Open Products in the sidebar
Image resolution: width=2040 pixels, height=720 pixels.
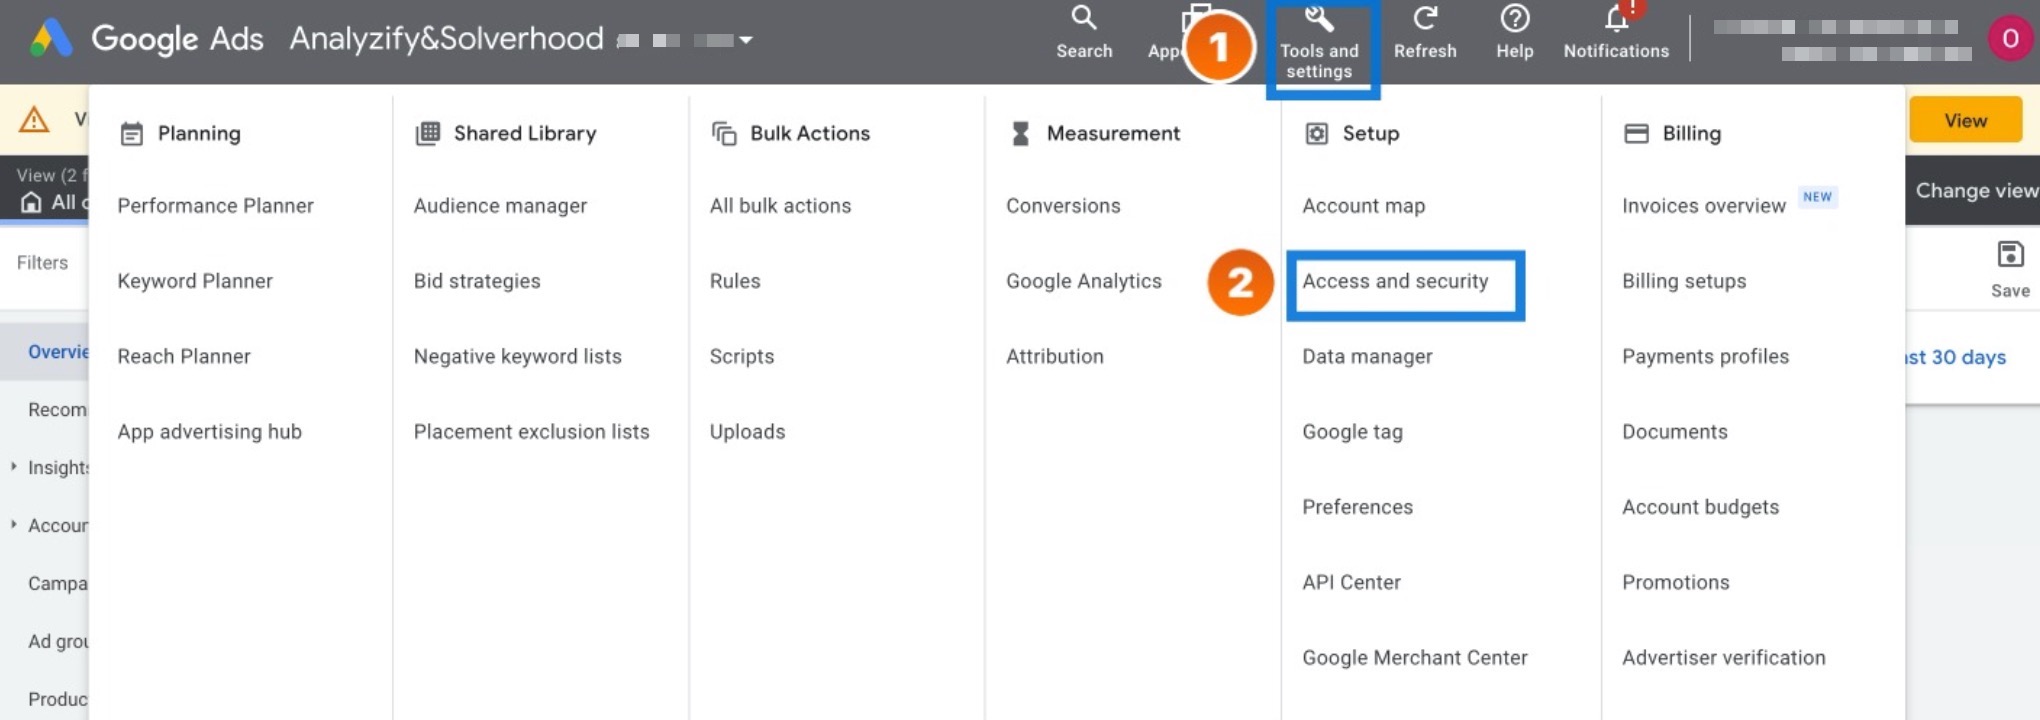[57, 699]
